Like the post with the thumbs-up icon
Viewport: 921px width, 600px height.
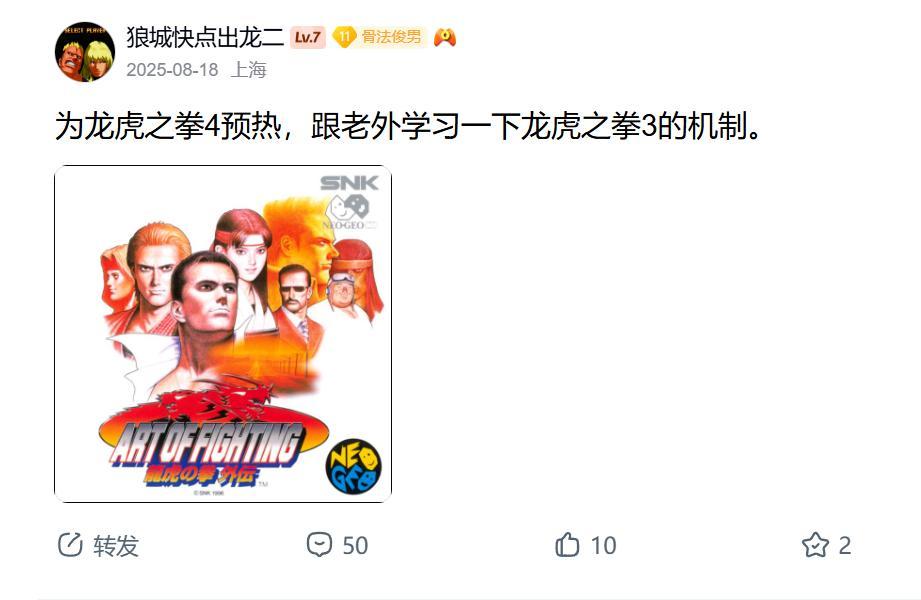click(567, 545)
